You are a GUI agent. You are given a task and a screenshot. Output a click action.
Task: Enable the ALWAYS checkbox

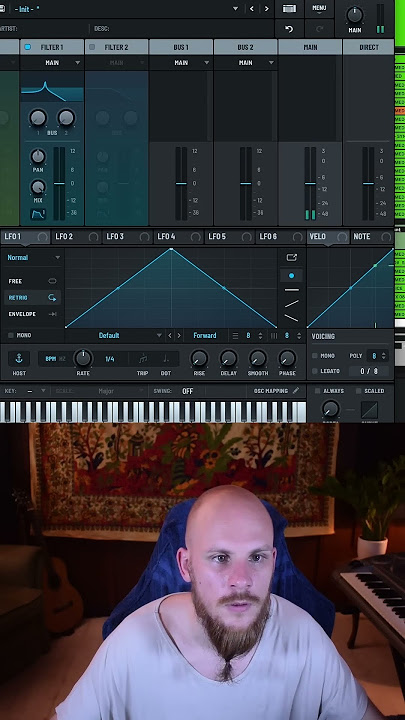[x=317, y=391]
